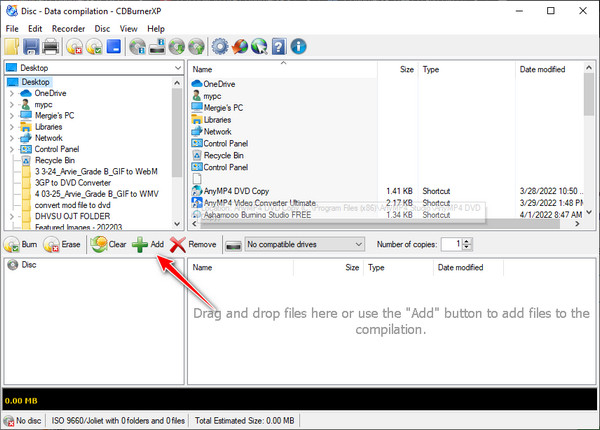Open the Edit menu

[35, 29]
